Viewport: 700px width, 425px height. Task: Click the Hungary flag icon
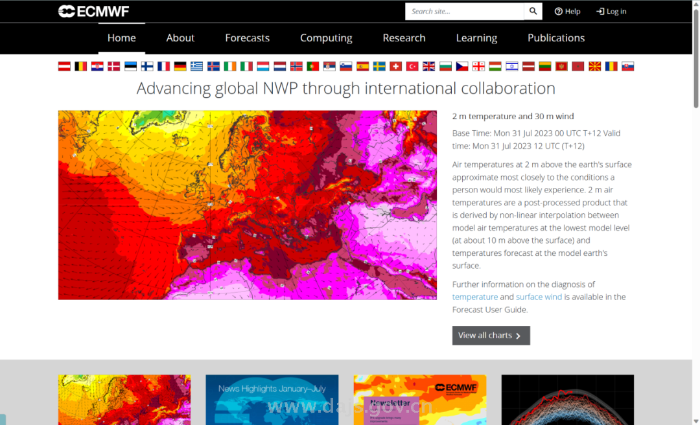495,67
